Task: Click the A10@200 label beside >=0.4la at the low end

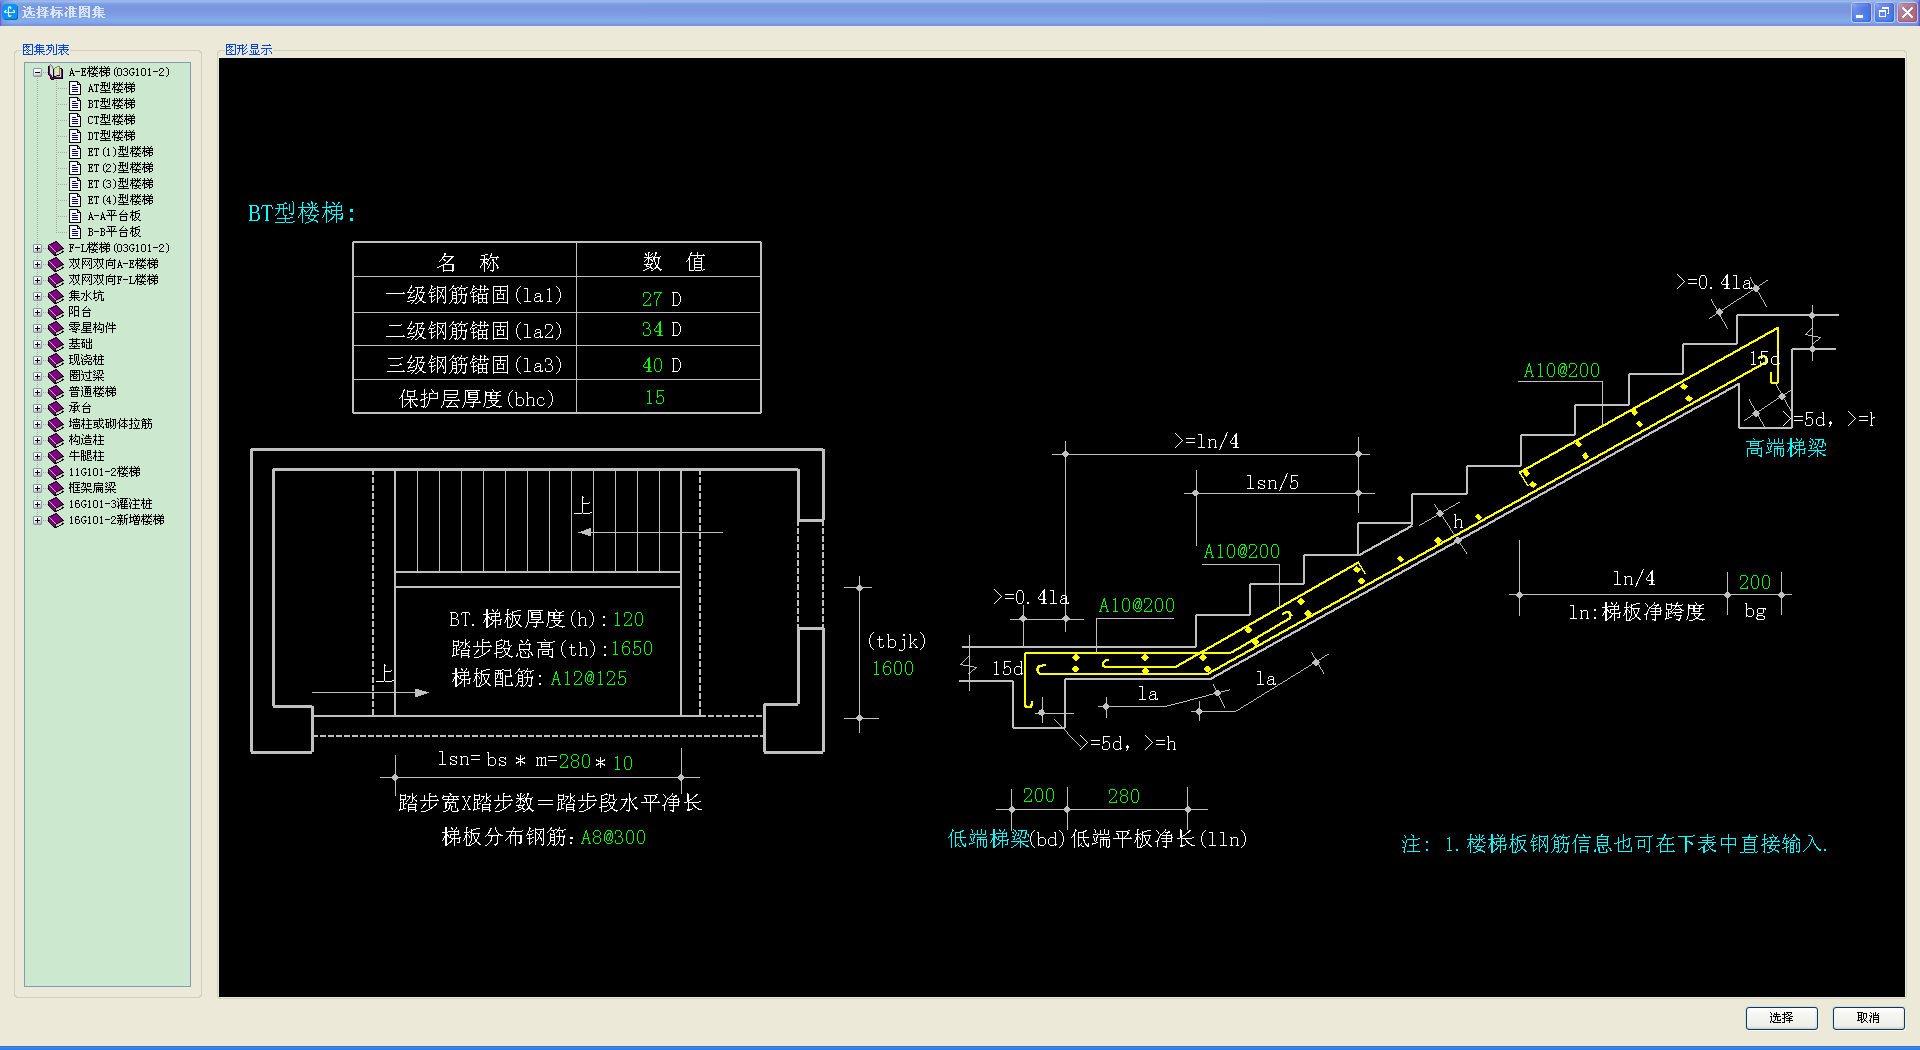Action: (x=1136, y=605)
